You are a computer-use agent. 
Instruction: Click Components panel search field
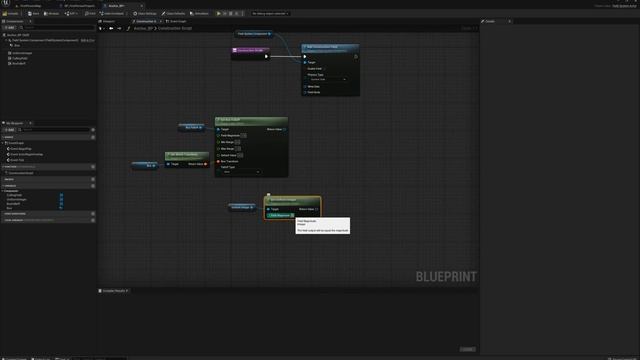[x=57, y=27]
